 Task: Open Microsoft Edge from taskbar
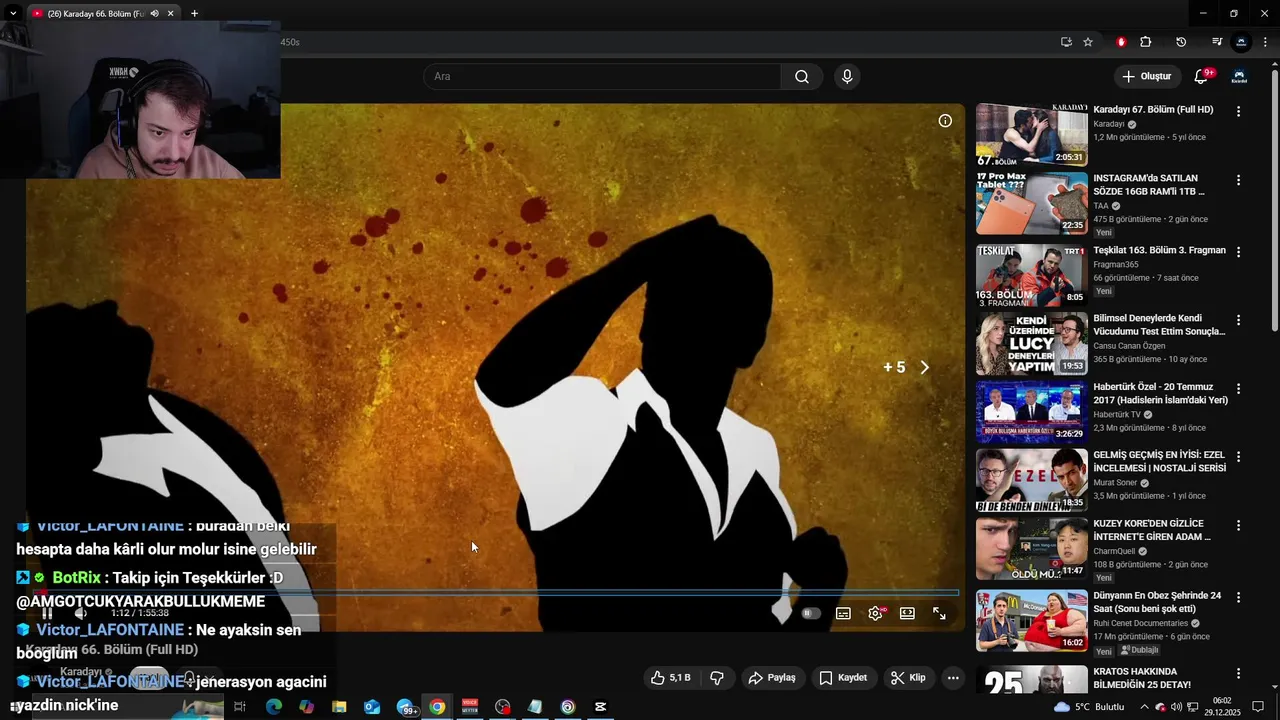point(274,707)
